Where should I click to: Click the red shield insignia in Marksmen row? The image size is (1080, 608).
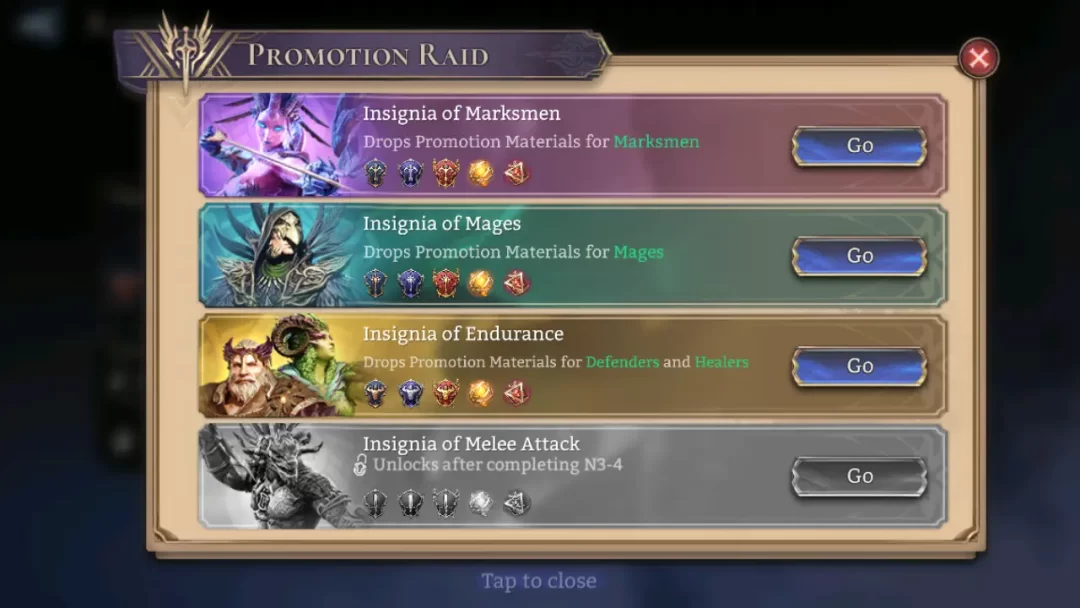pyautogui.click(x=446, y=173)
